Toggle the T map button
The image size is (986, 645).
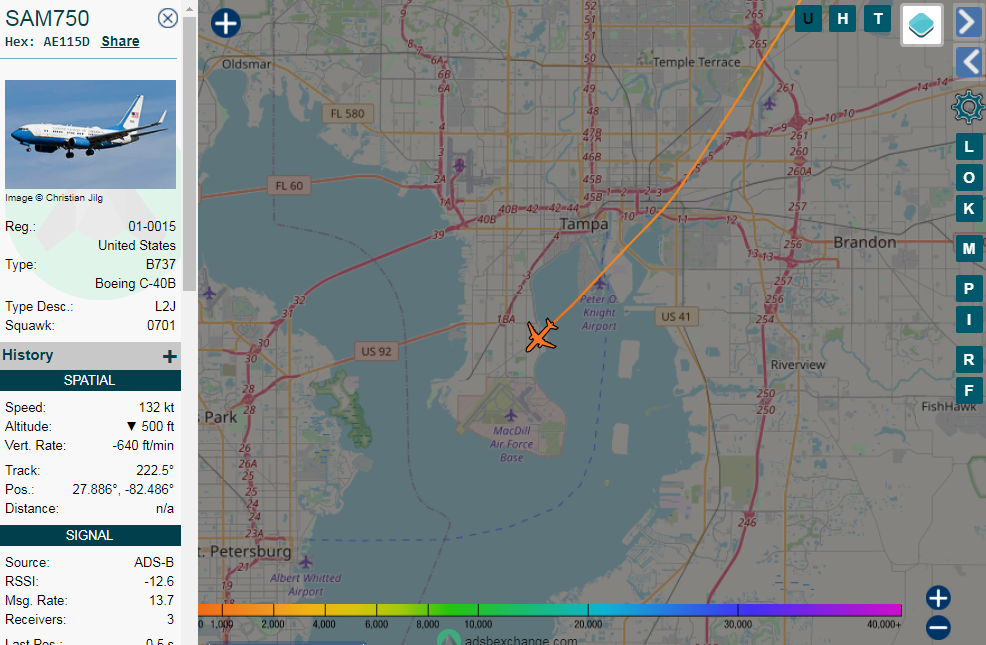878,19
